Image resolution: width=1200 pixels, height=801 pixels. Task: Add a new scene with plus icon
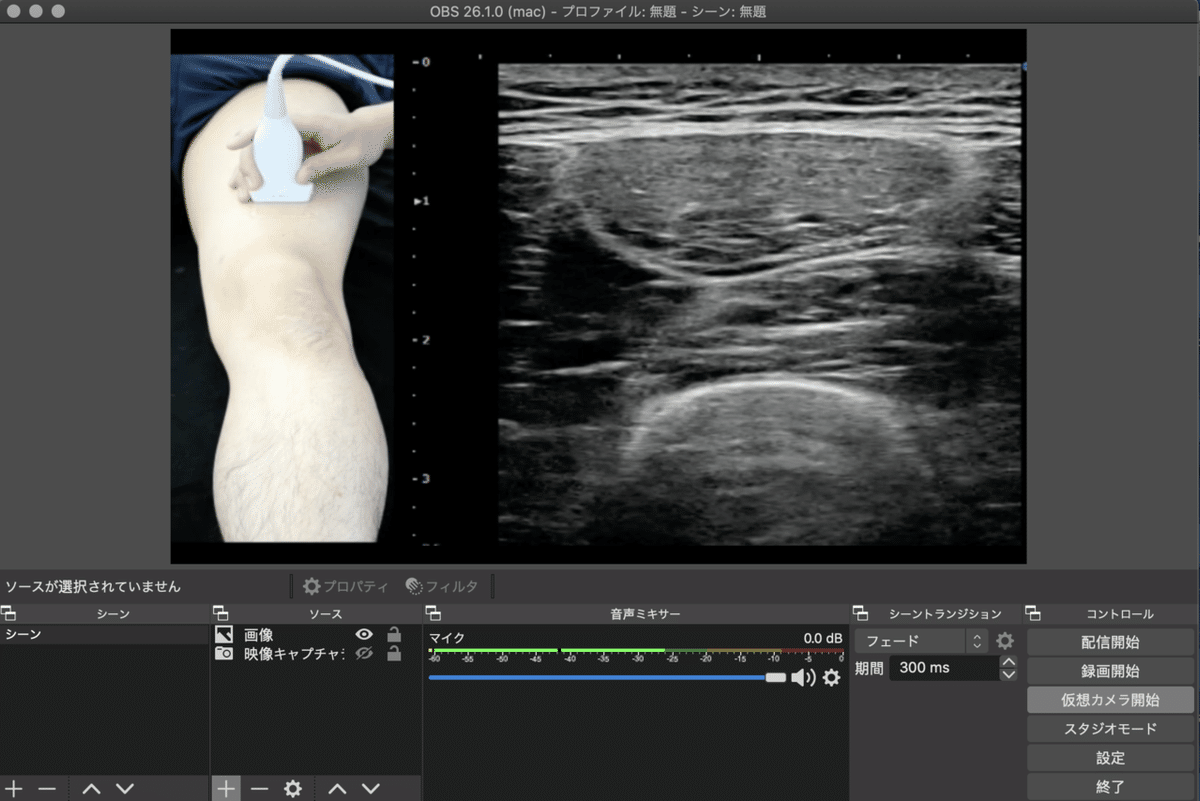coord(14,789)
